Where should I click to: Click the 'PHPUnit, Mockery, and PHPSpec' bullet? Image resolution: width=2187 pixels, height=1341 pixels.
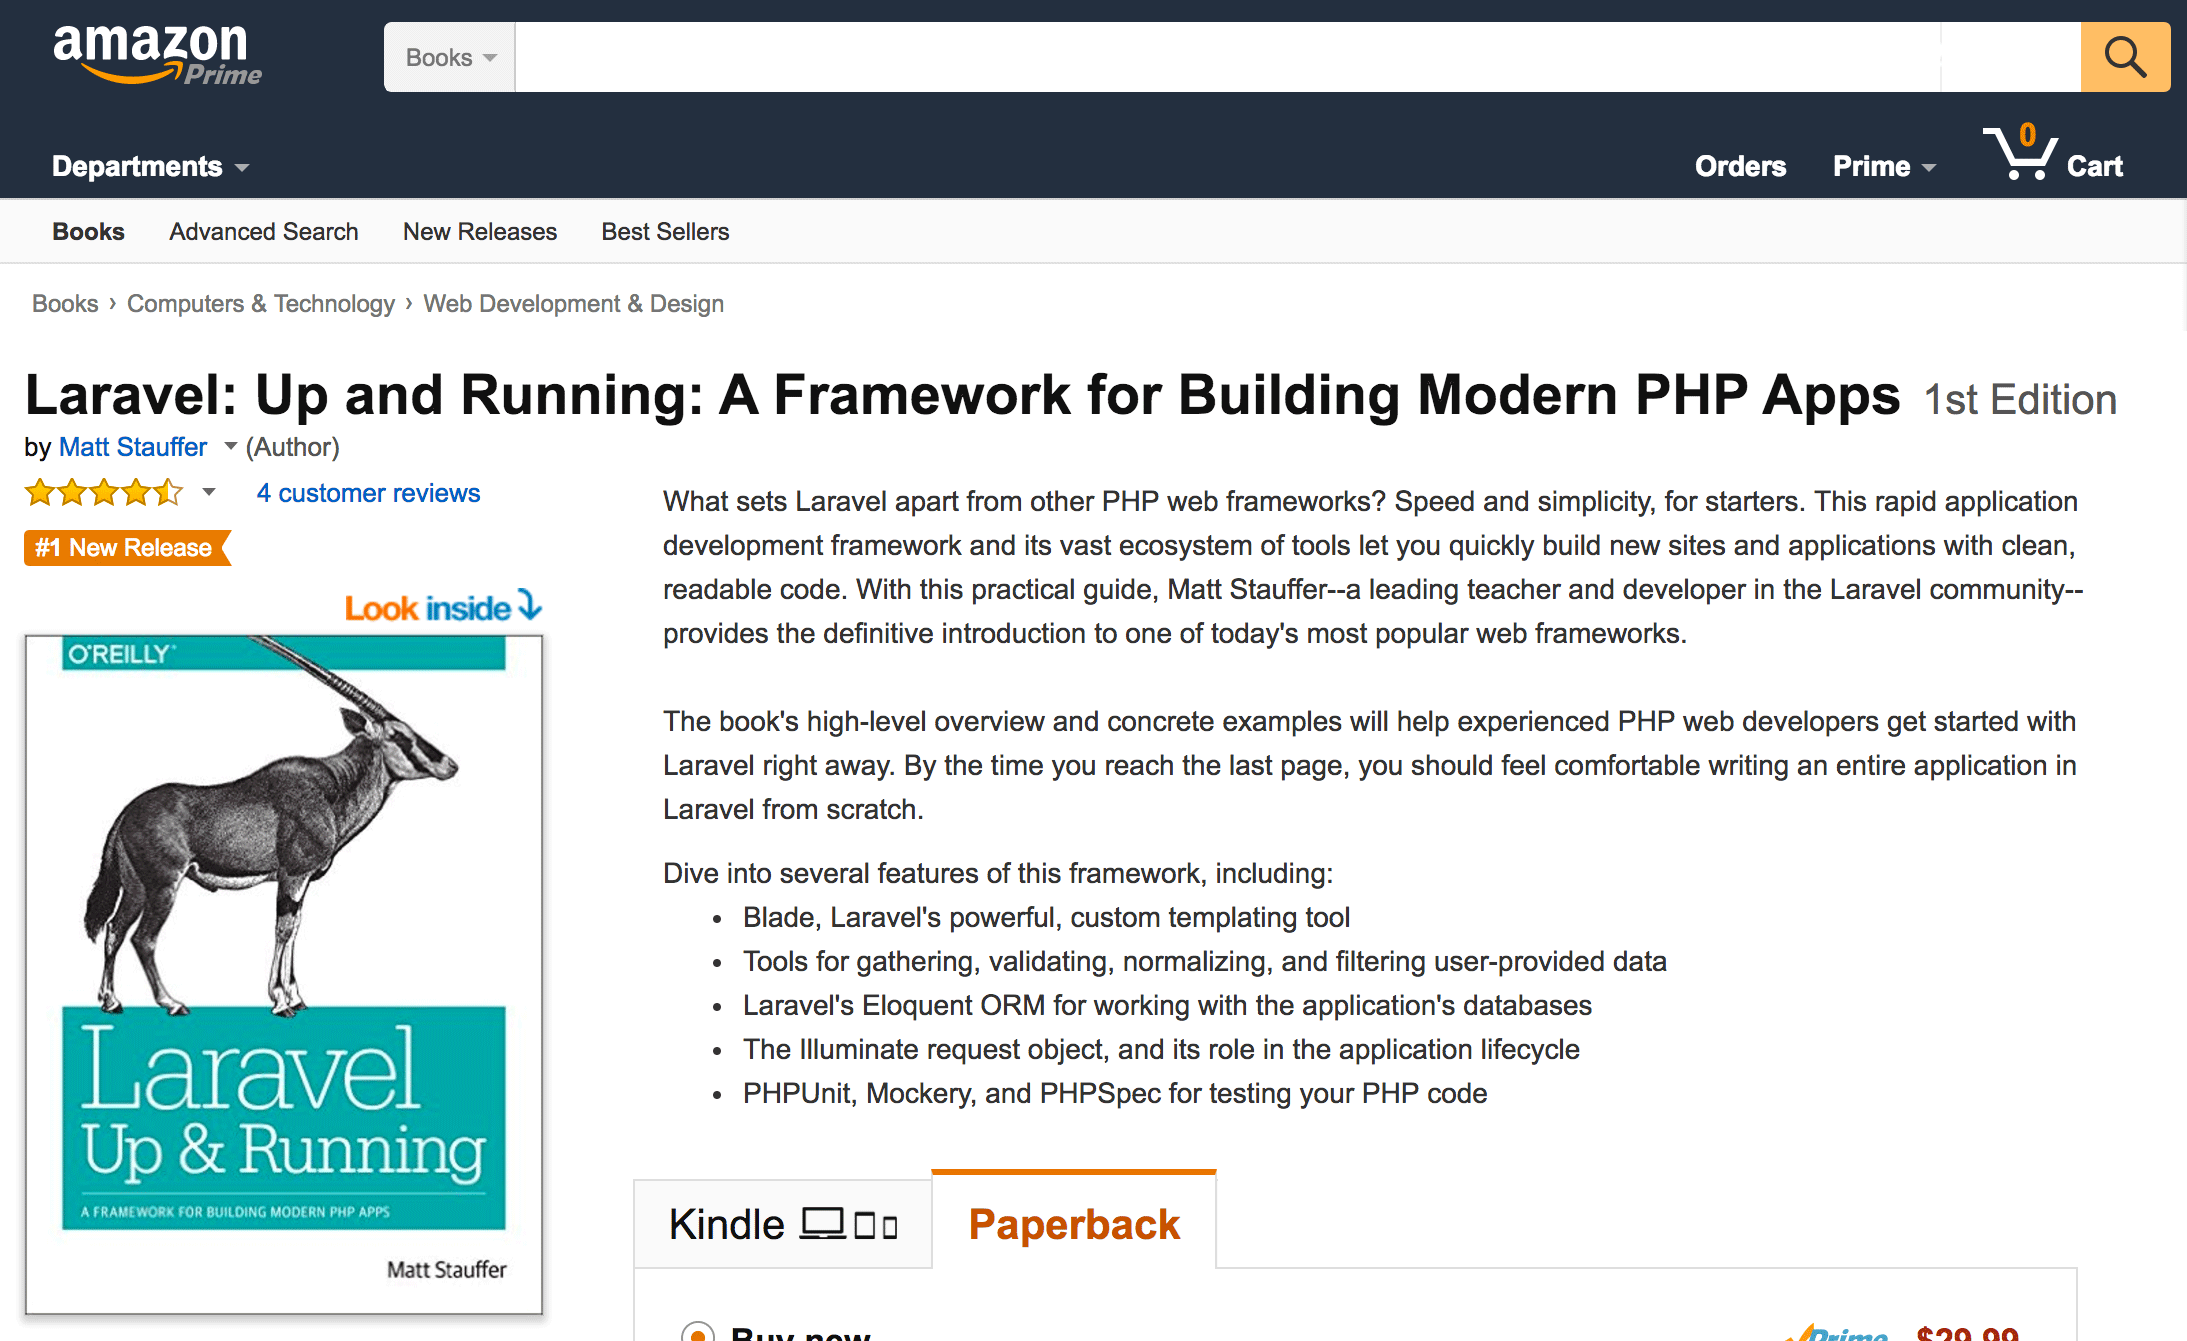(x=1115, y=1093)
